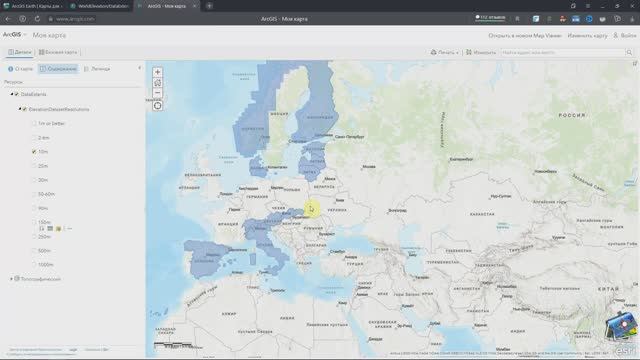The height and width of the screenshot is (360, 640).
Task: Return map to default extent home
Action: [x=158, y=82]
